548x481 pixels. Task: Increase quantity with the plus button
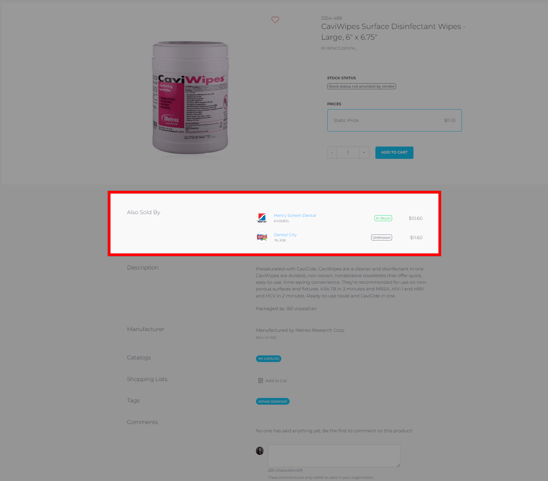pyautogui.click(x=364, y=152)
